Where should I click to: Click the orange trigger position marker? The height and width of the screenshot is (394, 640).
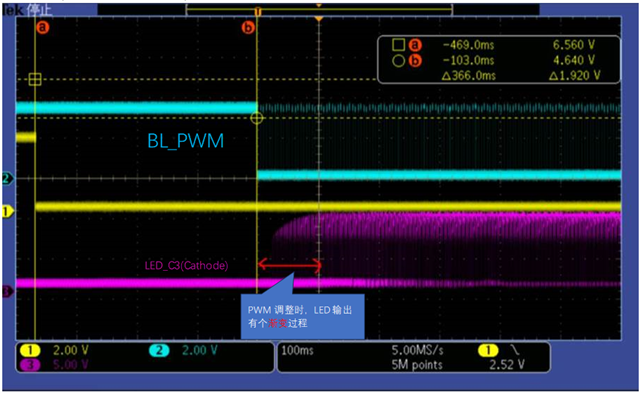coord(319,19)
